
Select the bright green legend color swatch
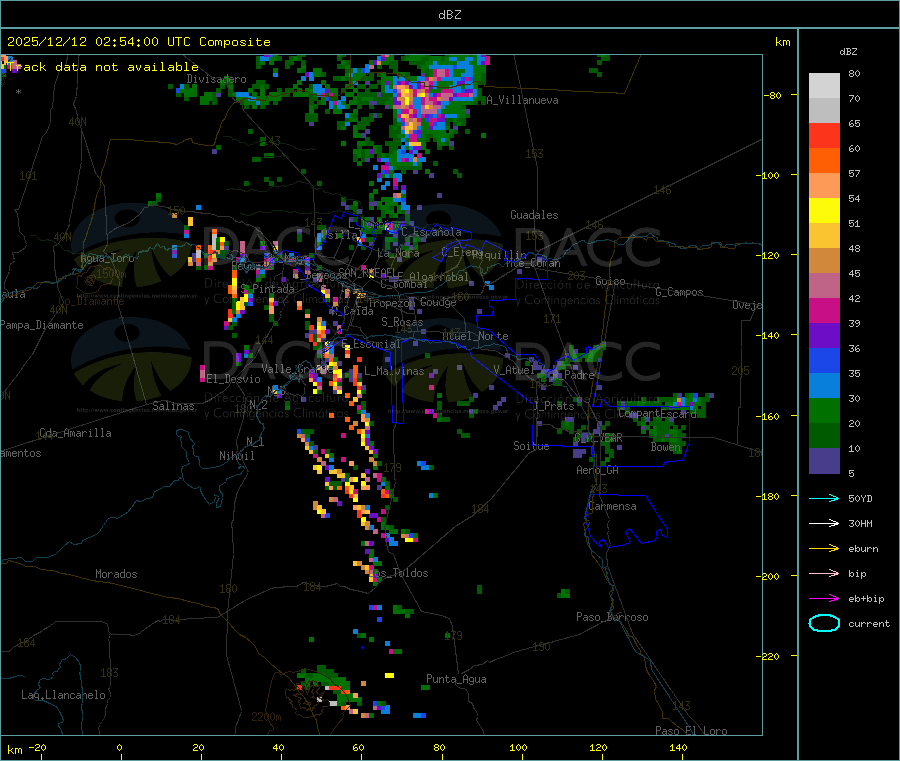tap(824, 410)
